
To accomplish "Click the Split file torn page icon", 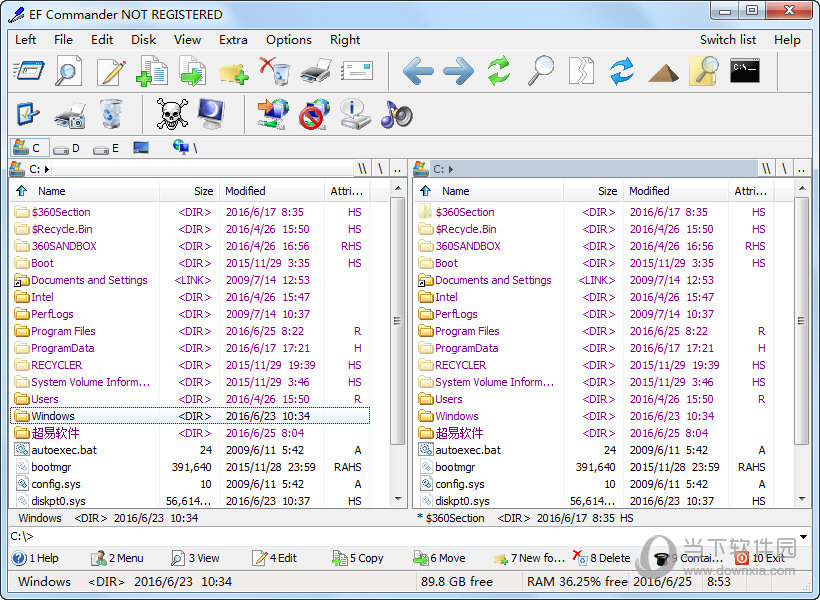I will pos(581,71).
